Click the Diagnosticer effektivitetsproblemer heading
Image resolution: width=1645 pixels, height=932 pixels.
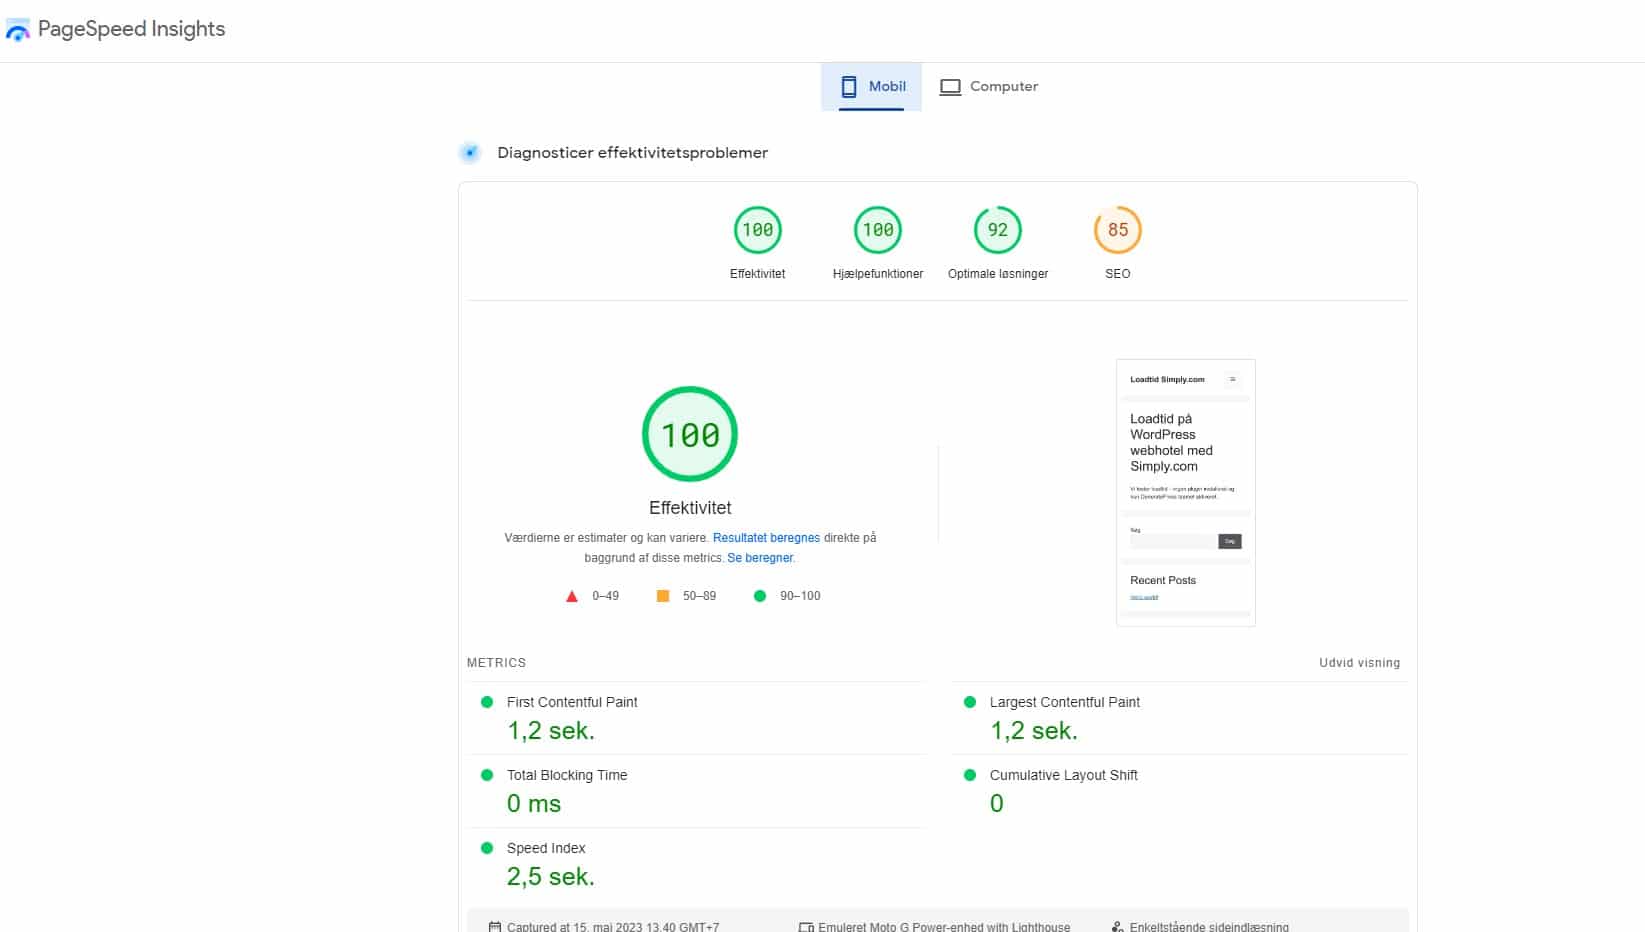coord(633,153)
